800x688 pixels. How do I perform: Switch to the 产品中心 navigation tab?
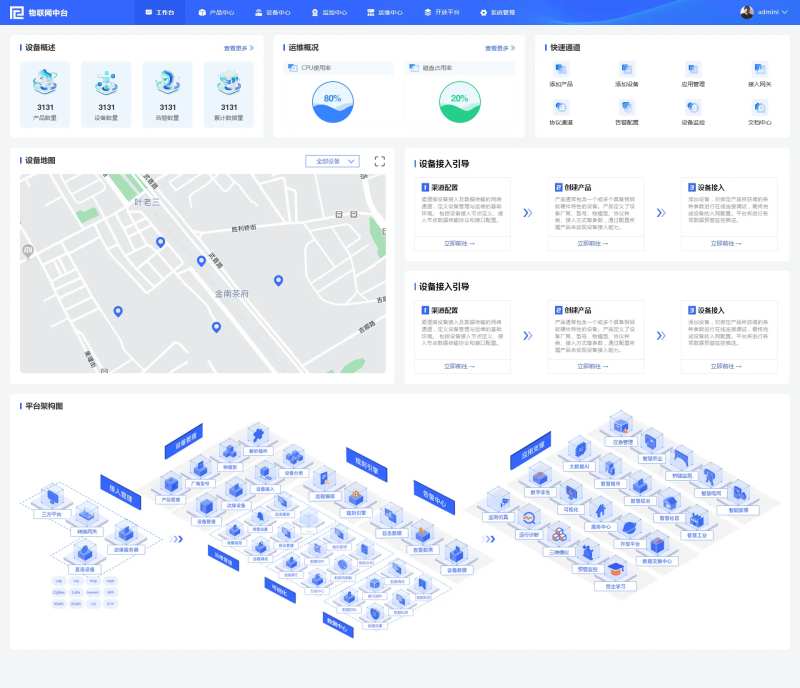pos(216,13)
